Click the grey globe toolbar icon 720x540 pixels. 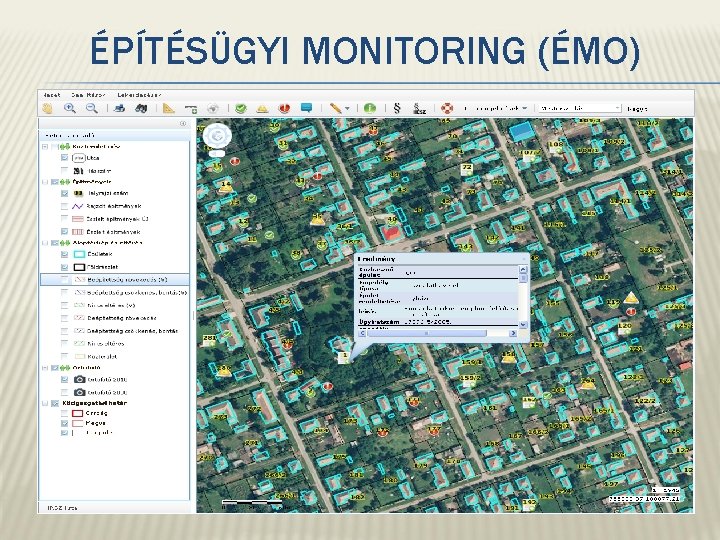[212, 108]
